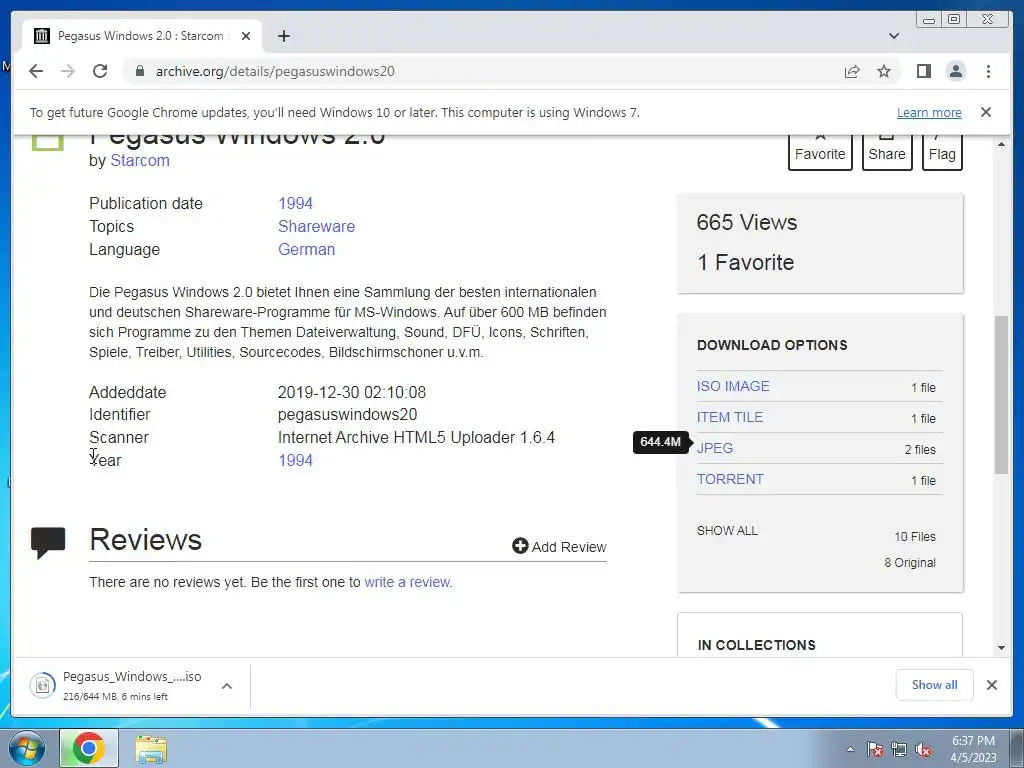Reload the page with refresh icon
The width and height of the screenshot is (1024, 768).
[100, 71]
